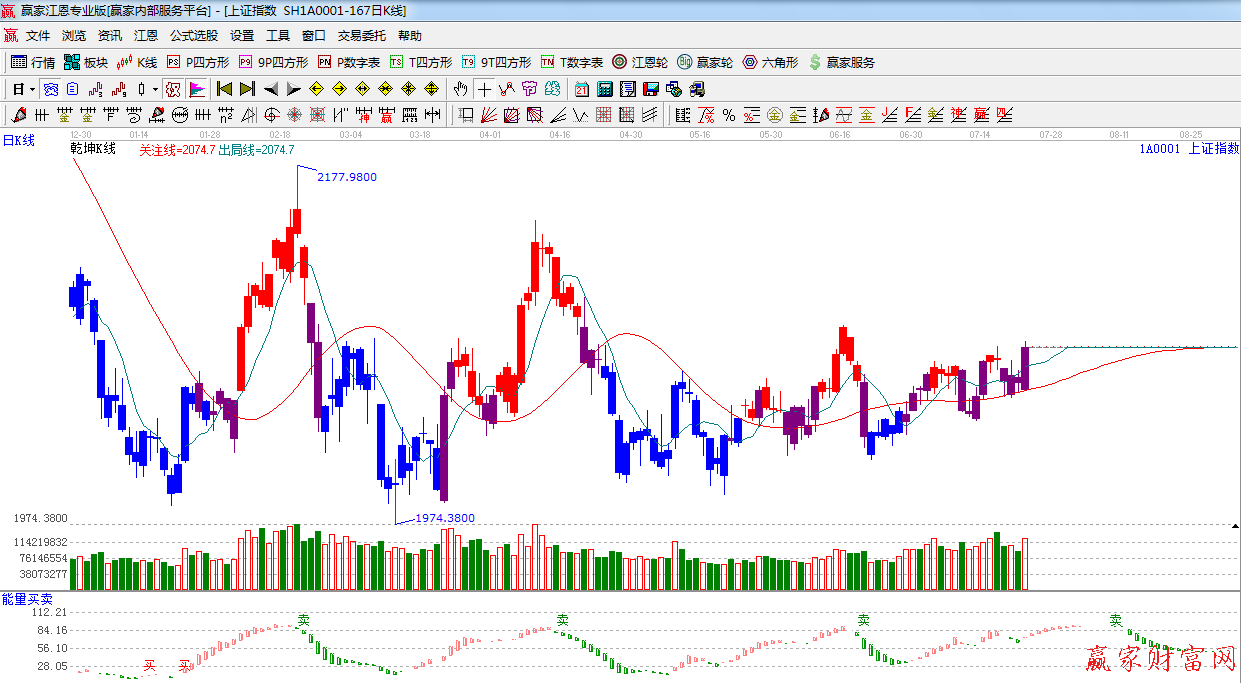Click the 赢家服务 service button
Viewport: 1241px width, 683px height.
click(841, 62)
